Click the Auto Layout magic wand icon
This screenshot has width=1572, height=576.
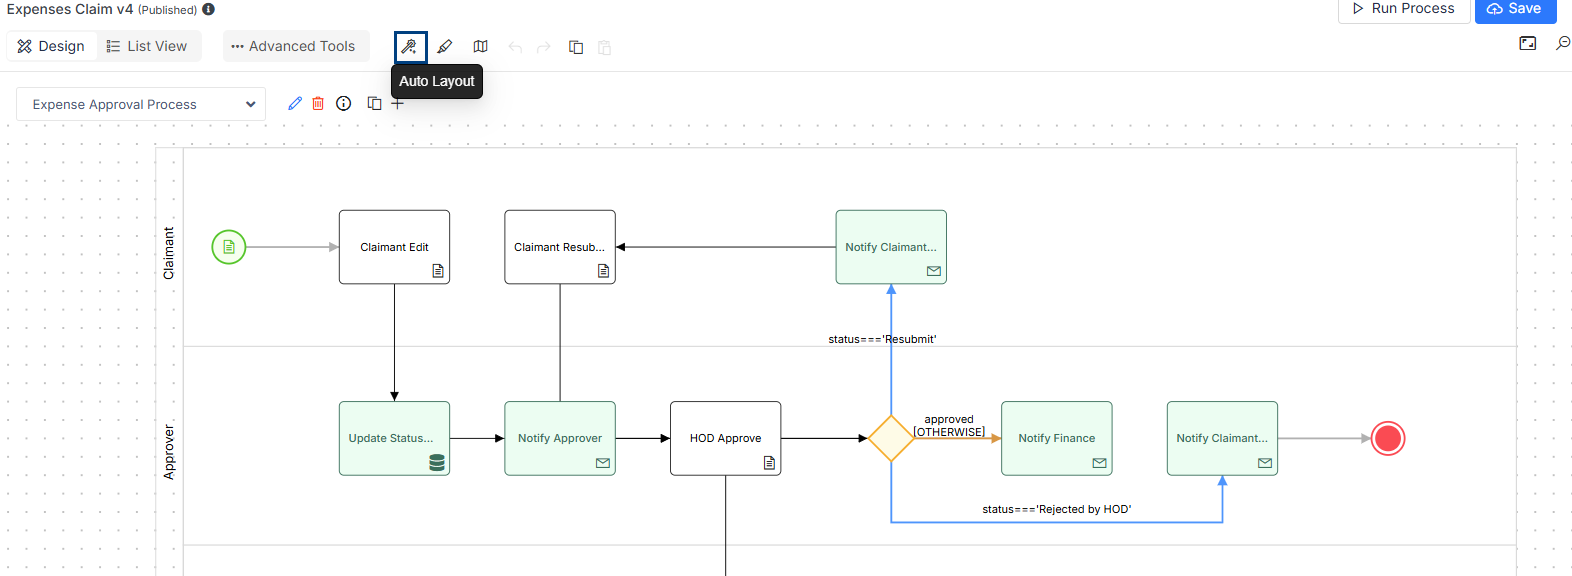click(x=410, y=47)
